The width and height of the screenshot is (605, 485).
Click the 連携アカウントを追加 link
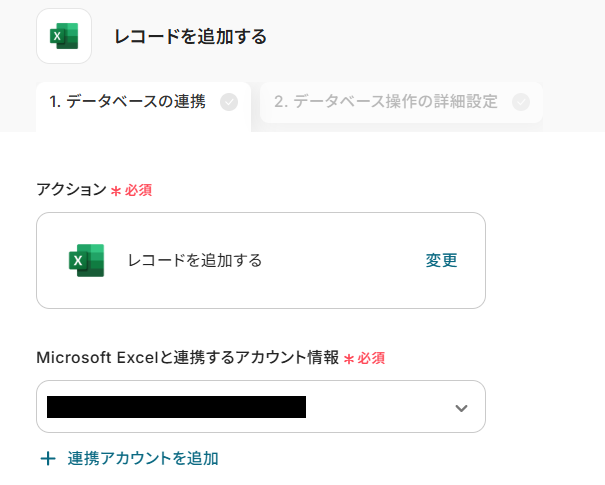point(143,459)
